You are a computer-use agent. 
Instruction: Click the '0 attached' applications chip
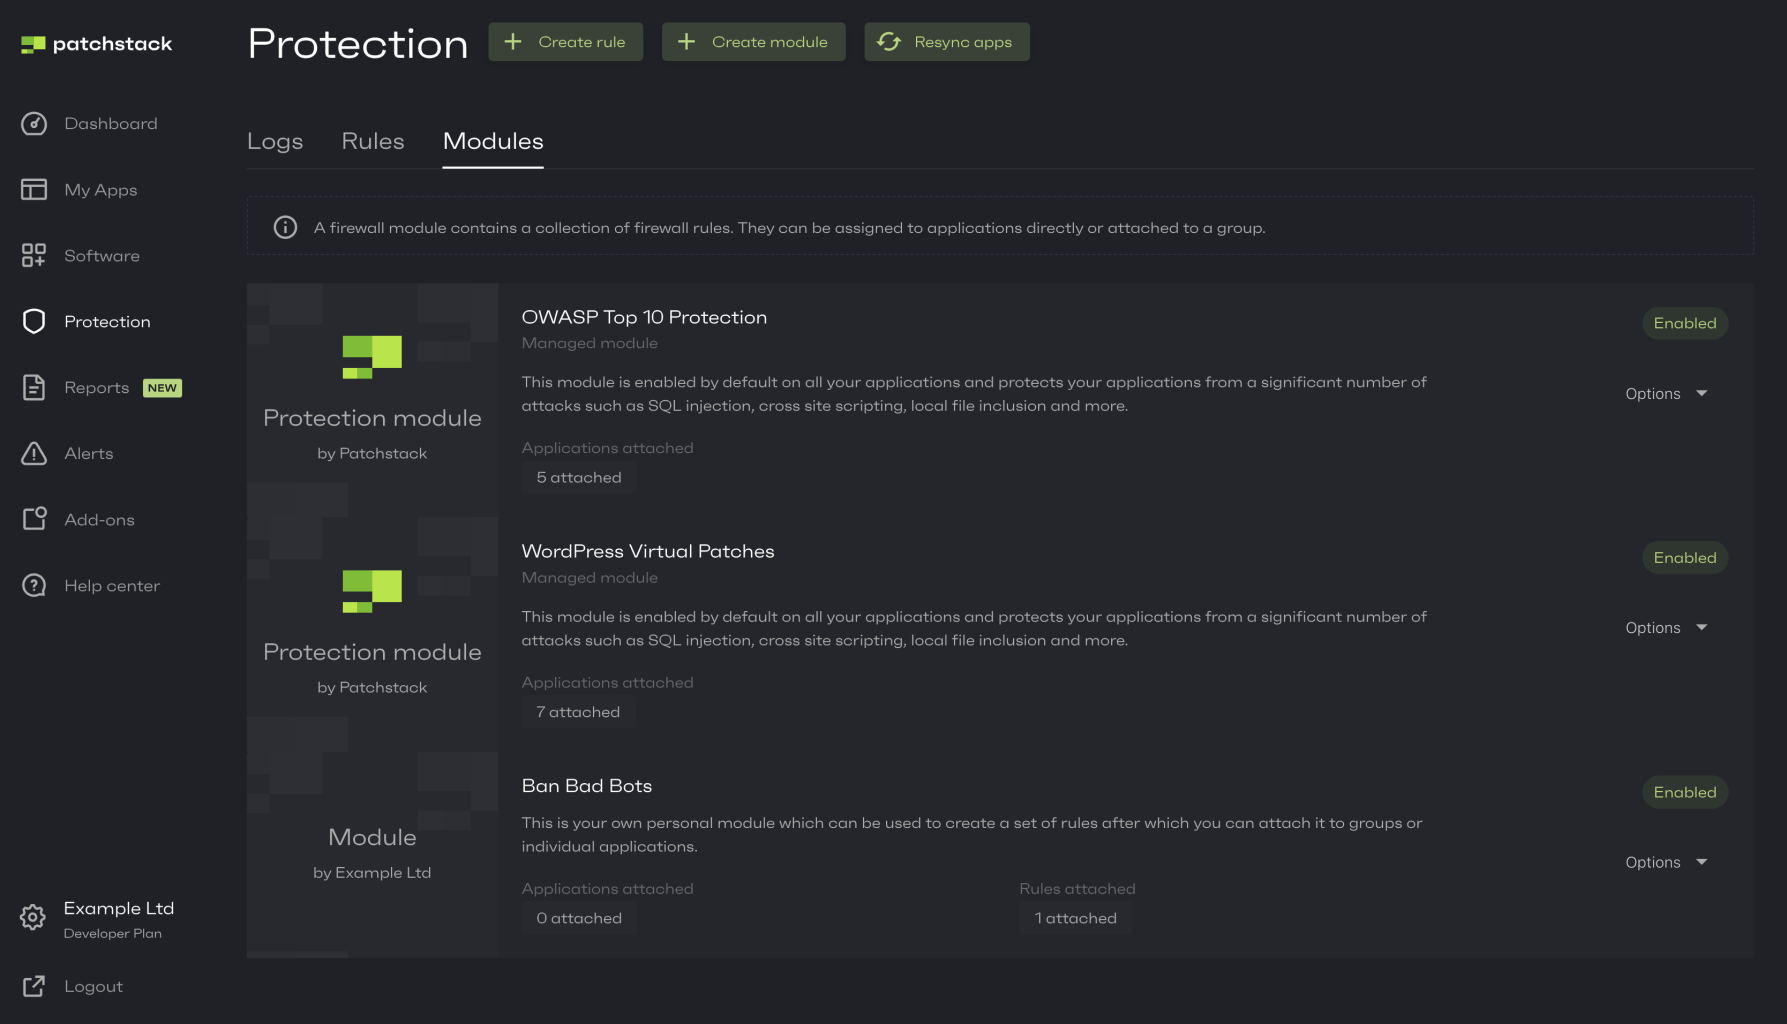click(x=579, y=918)
